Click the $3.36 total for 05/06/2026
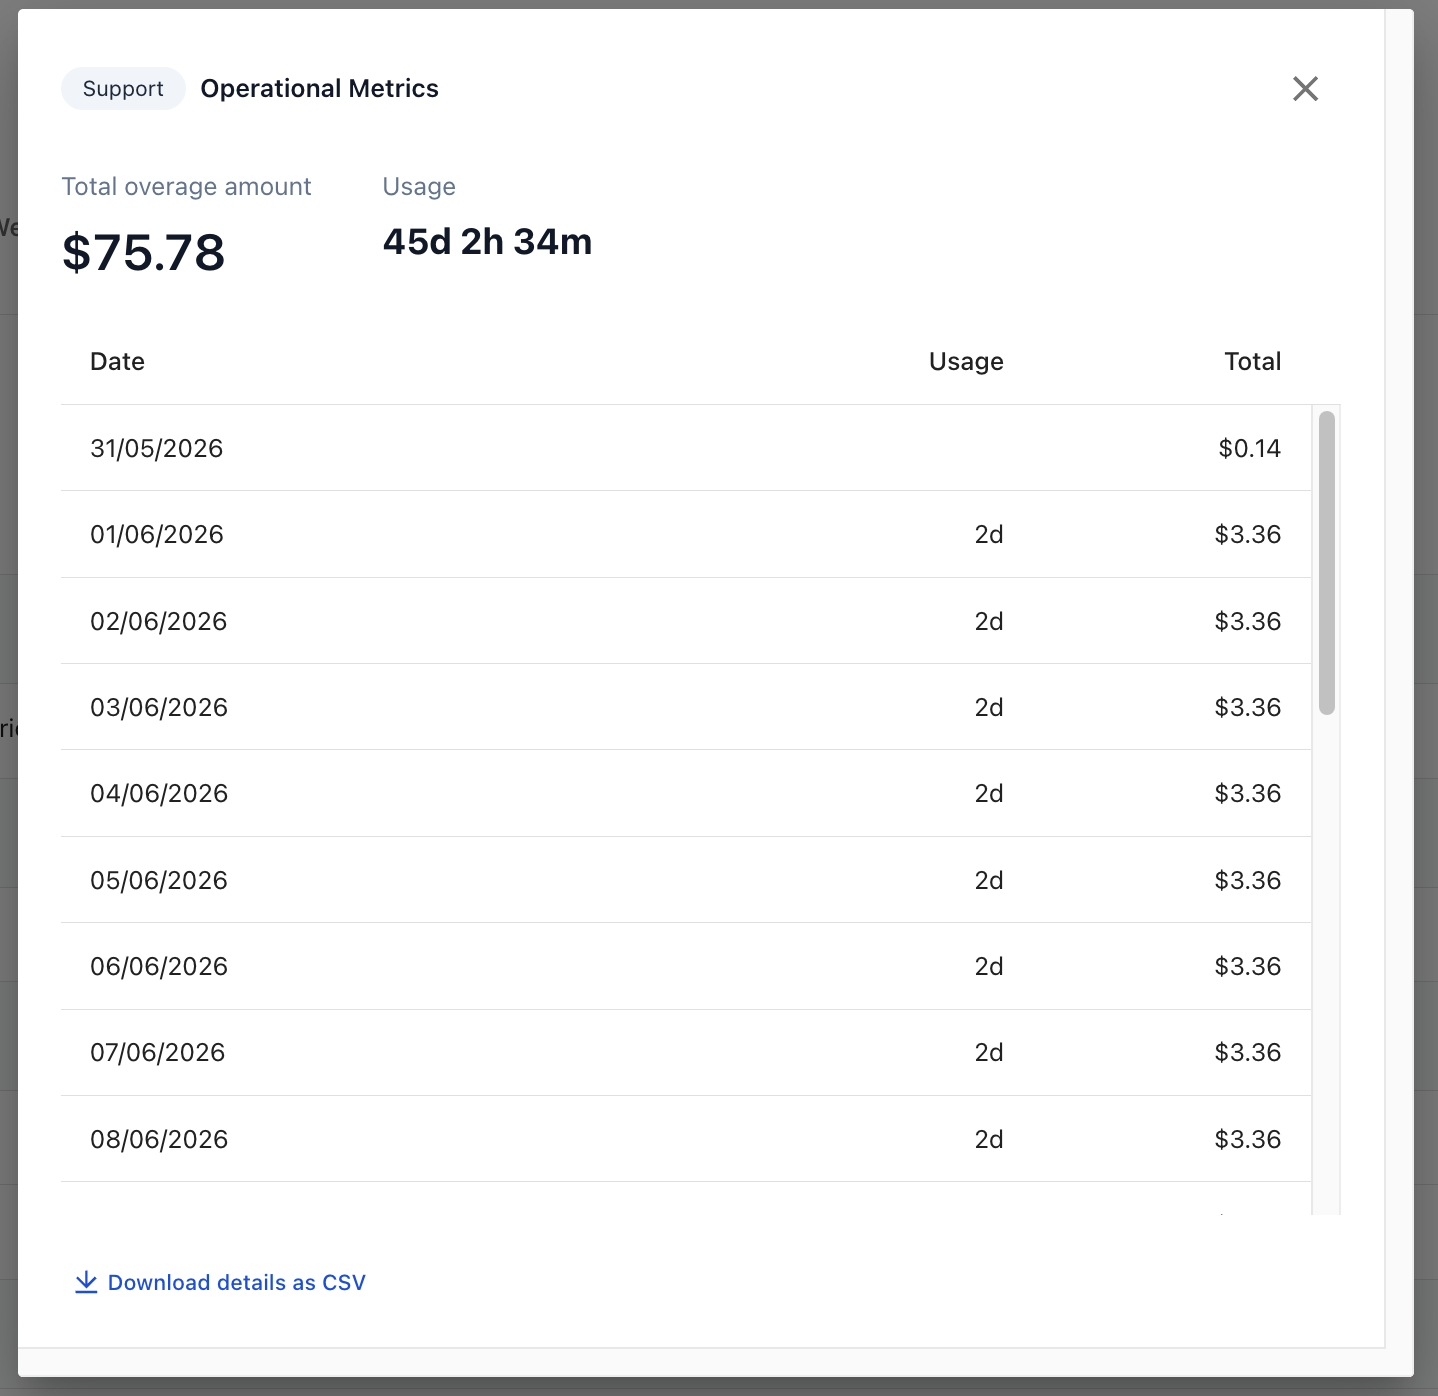 (1248, 880)
